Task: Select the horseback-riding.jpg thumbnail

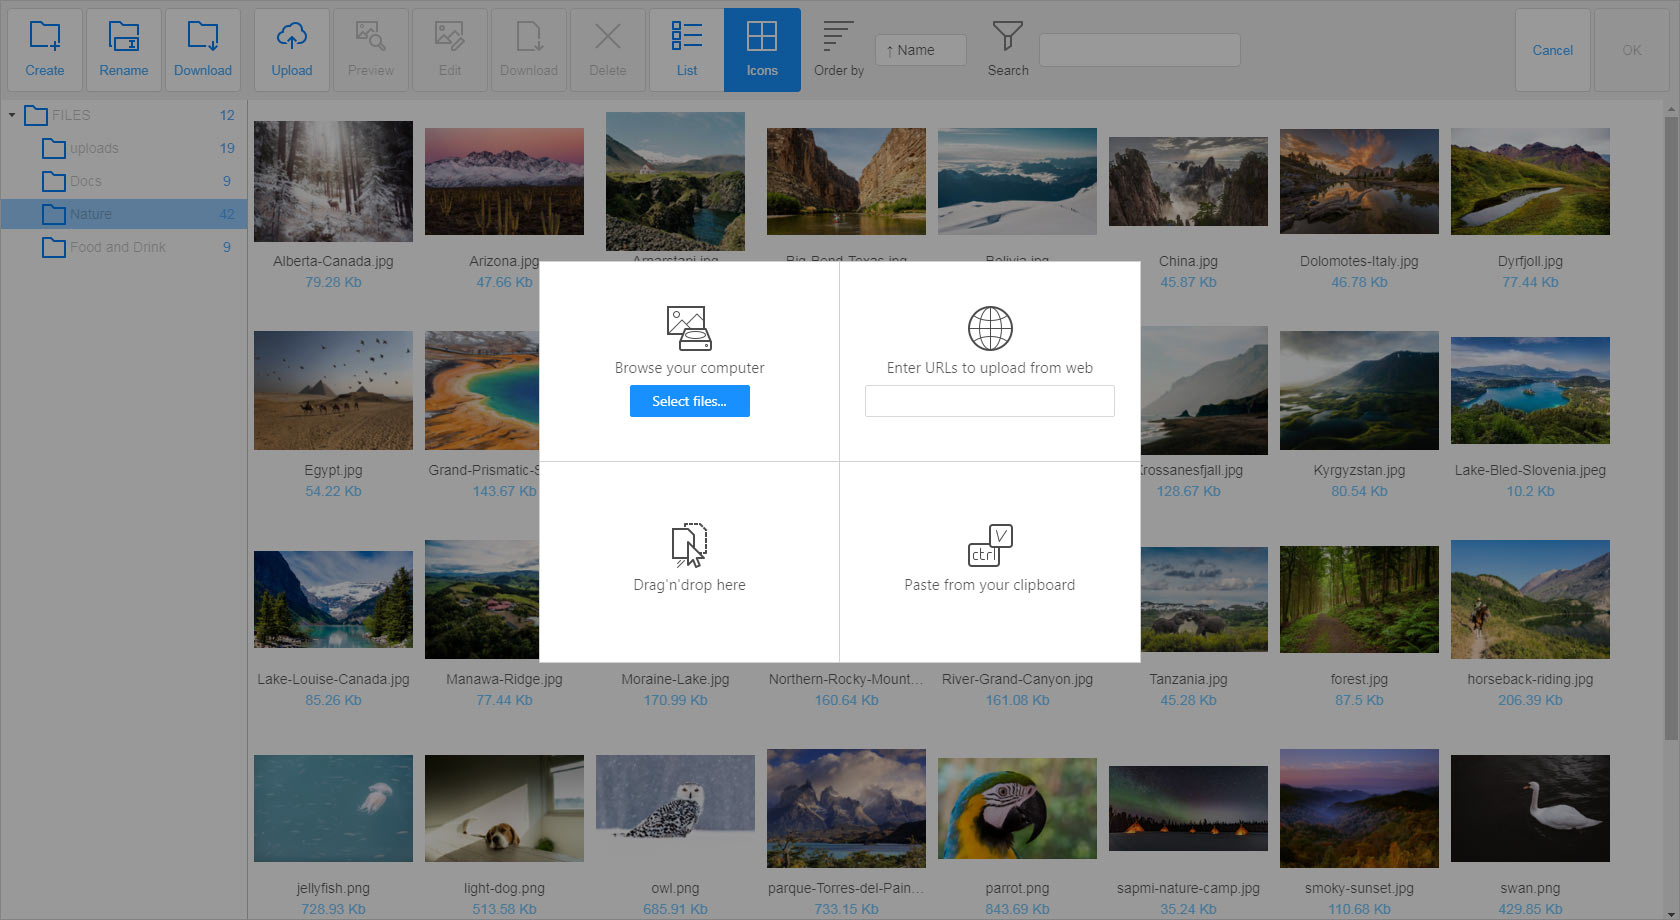Action: click(x=1530, y=599)
